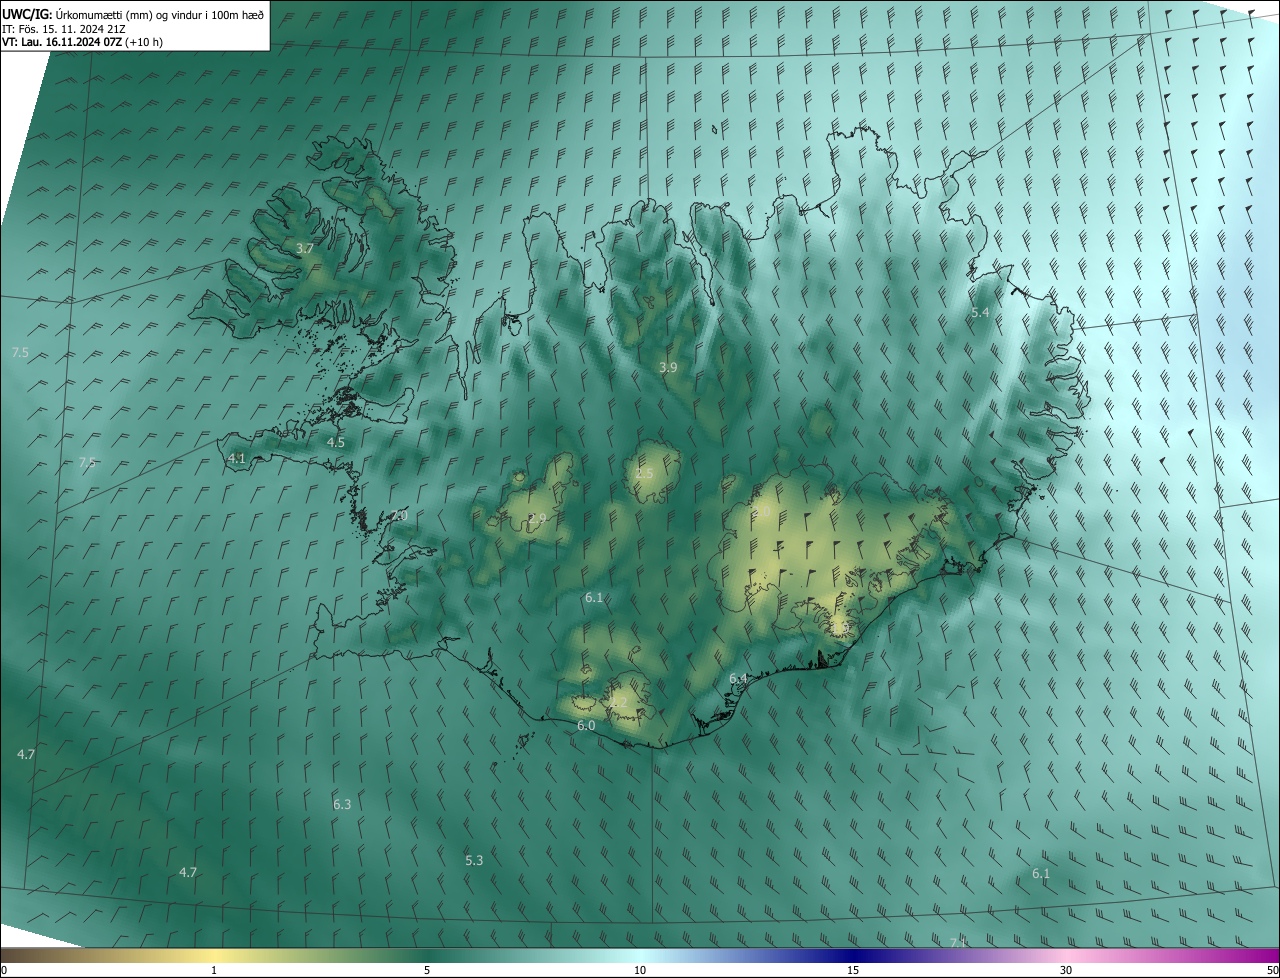
Task: Click the 2.2 value on the southern glacier
Action: [x=618, y=703]
